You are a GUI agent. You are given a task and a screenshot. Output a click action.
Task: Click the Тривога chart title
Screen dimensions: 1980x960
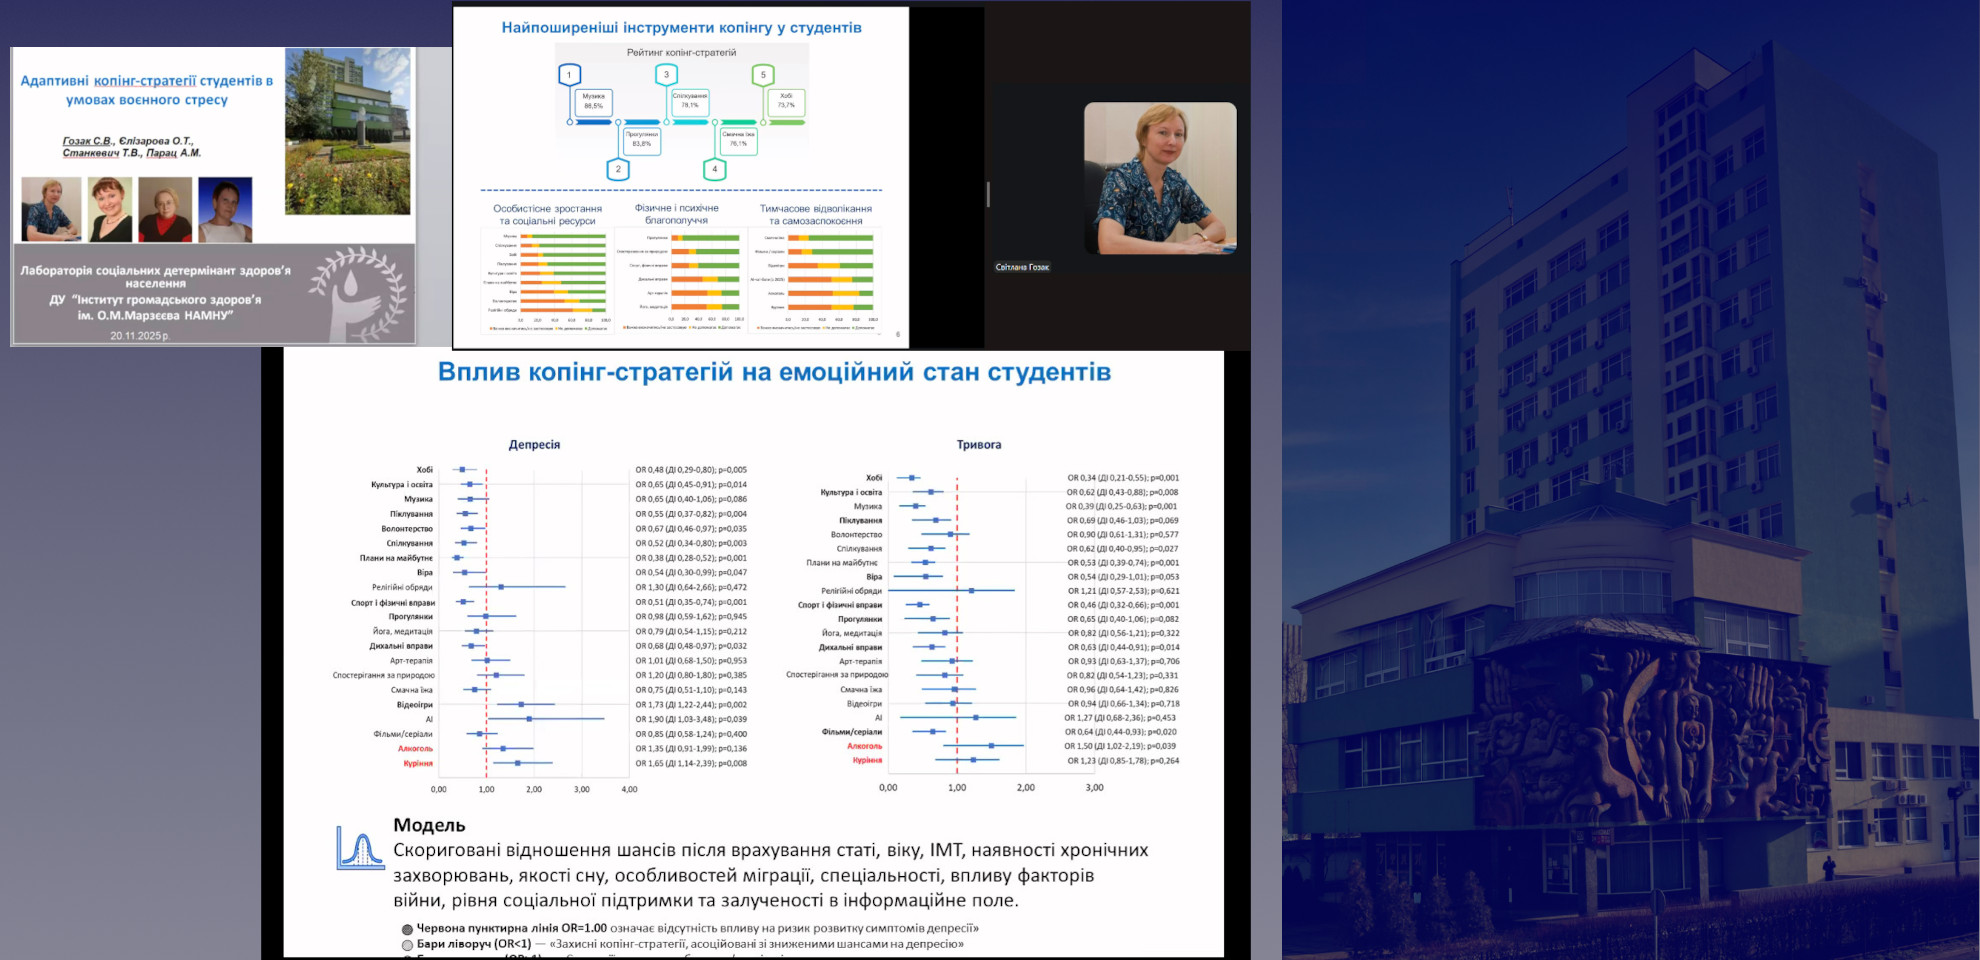(978, 445)
